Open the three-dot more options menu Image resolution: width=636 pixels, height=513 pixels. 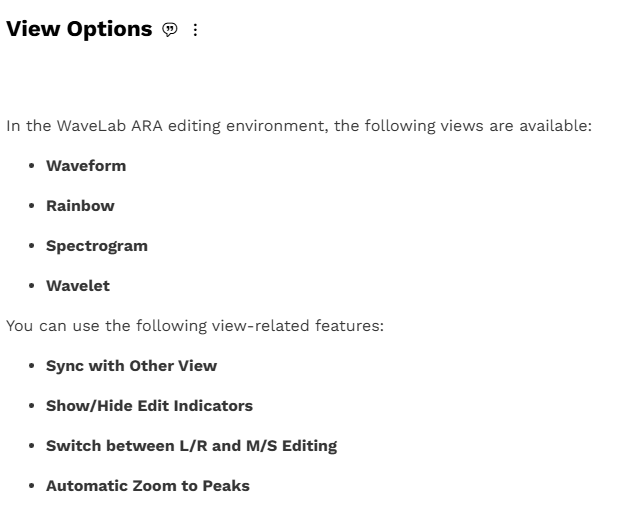195,30
